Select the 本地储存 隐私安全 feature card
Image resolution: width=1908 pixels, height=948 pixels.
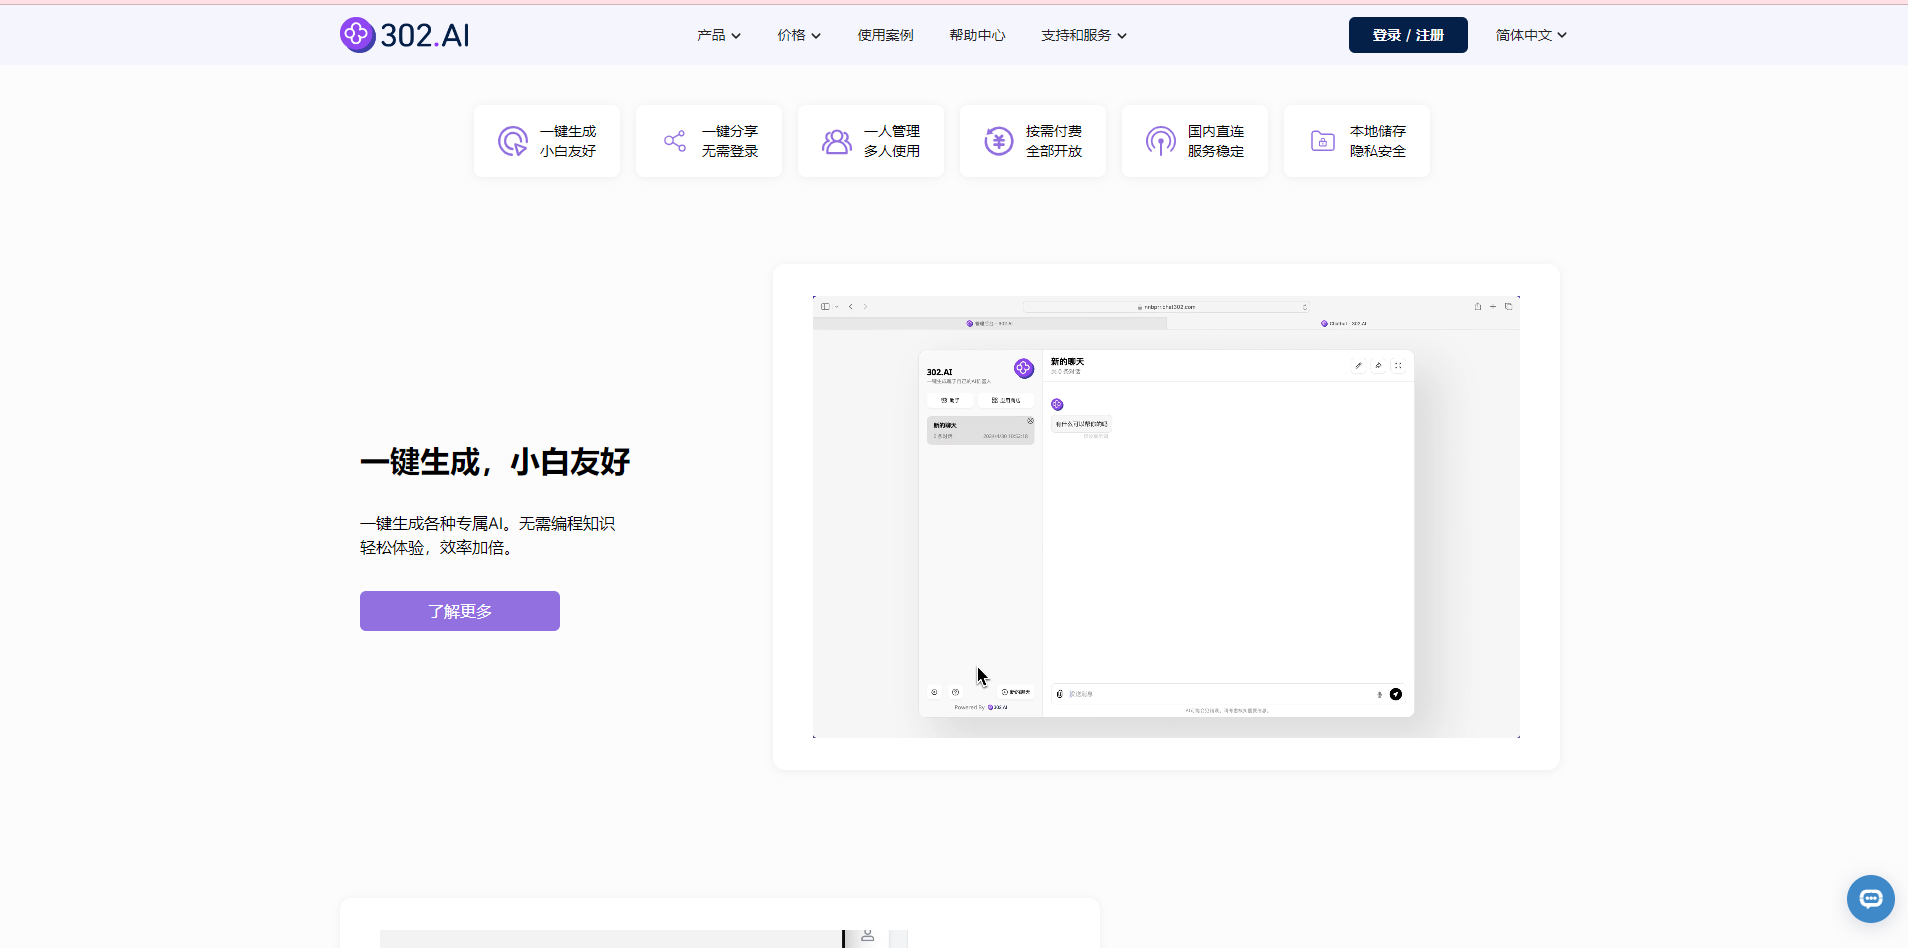[1357, 141]
